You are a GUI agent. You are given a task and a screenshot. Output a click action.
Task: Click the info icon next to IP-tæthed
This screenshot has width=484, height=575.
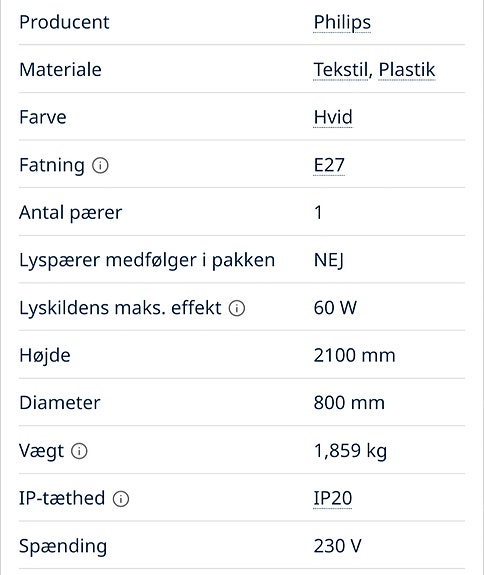121,499
